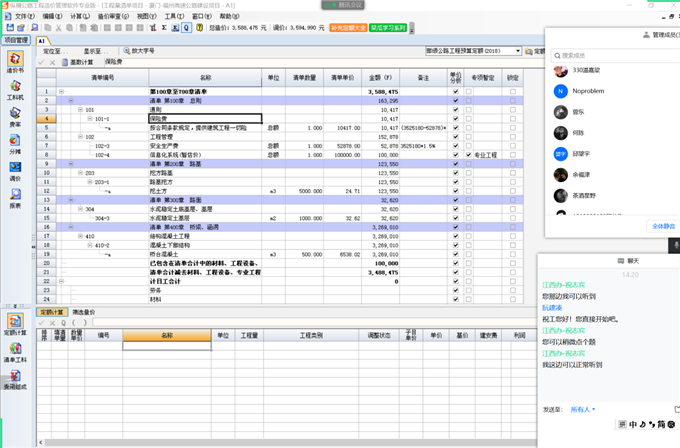This screenshot has height=448, width=680.
Task: Open the 造价书 sidebar icon
Action: click(14, 63)
